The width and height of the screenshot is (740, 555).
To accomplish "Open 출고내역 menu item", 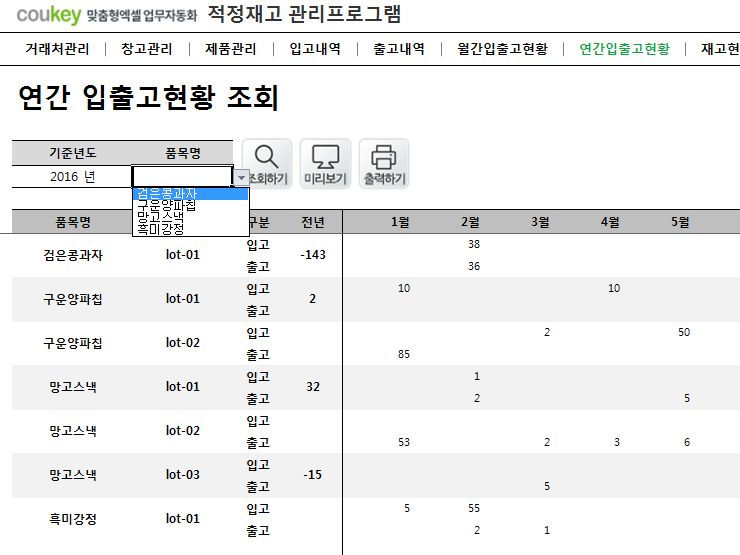I will tap(399, 49).
